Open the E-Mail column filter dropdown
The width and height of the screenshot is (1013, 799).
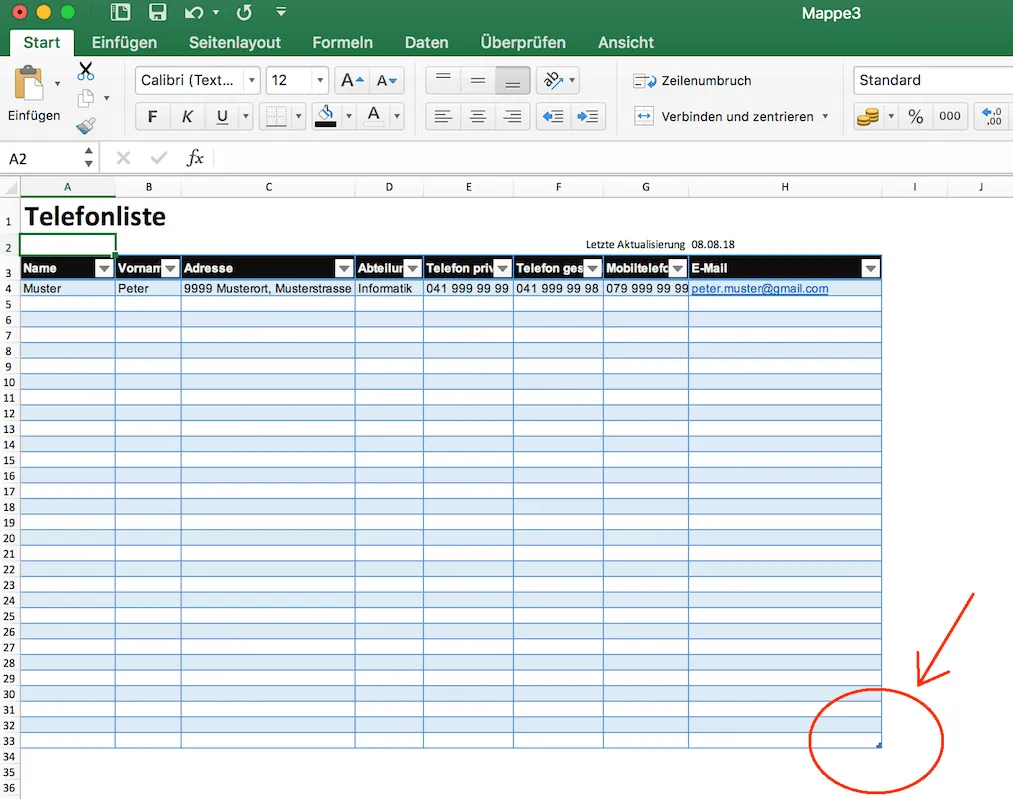point(871,268)
